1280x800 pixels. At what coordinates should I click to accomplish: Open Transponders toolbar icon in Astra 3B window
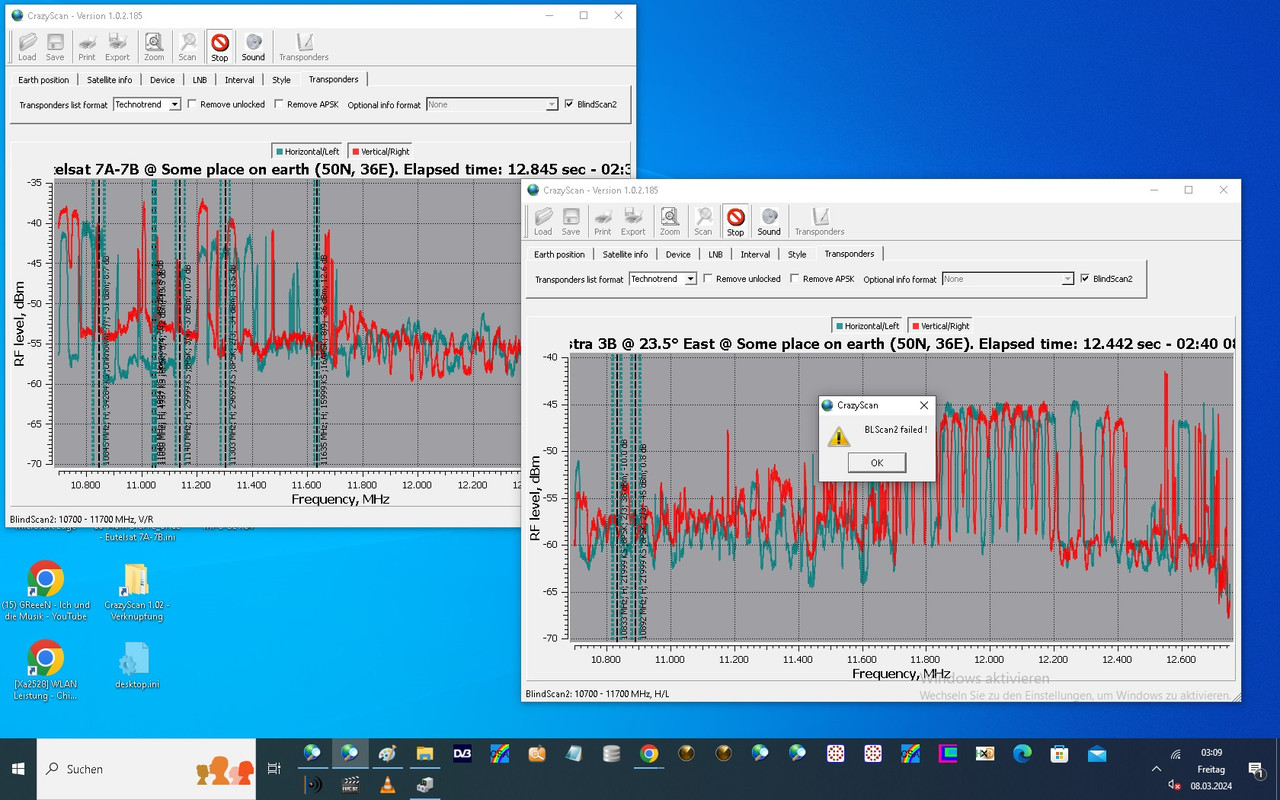click(x=820, y=221)
